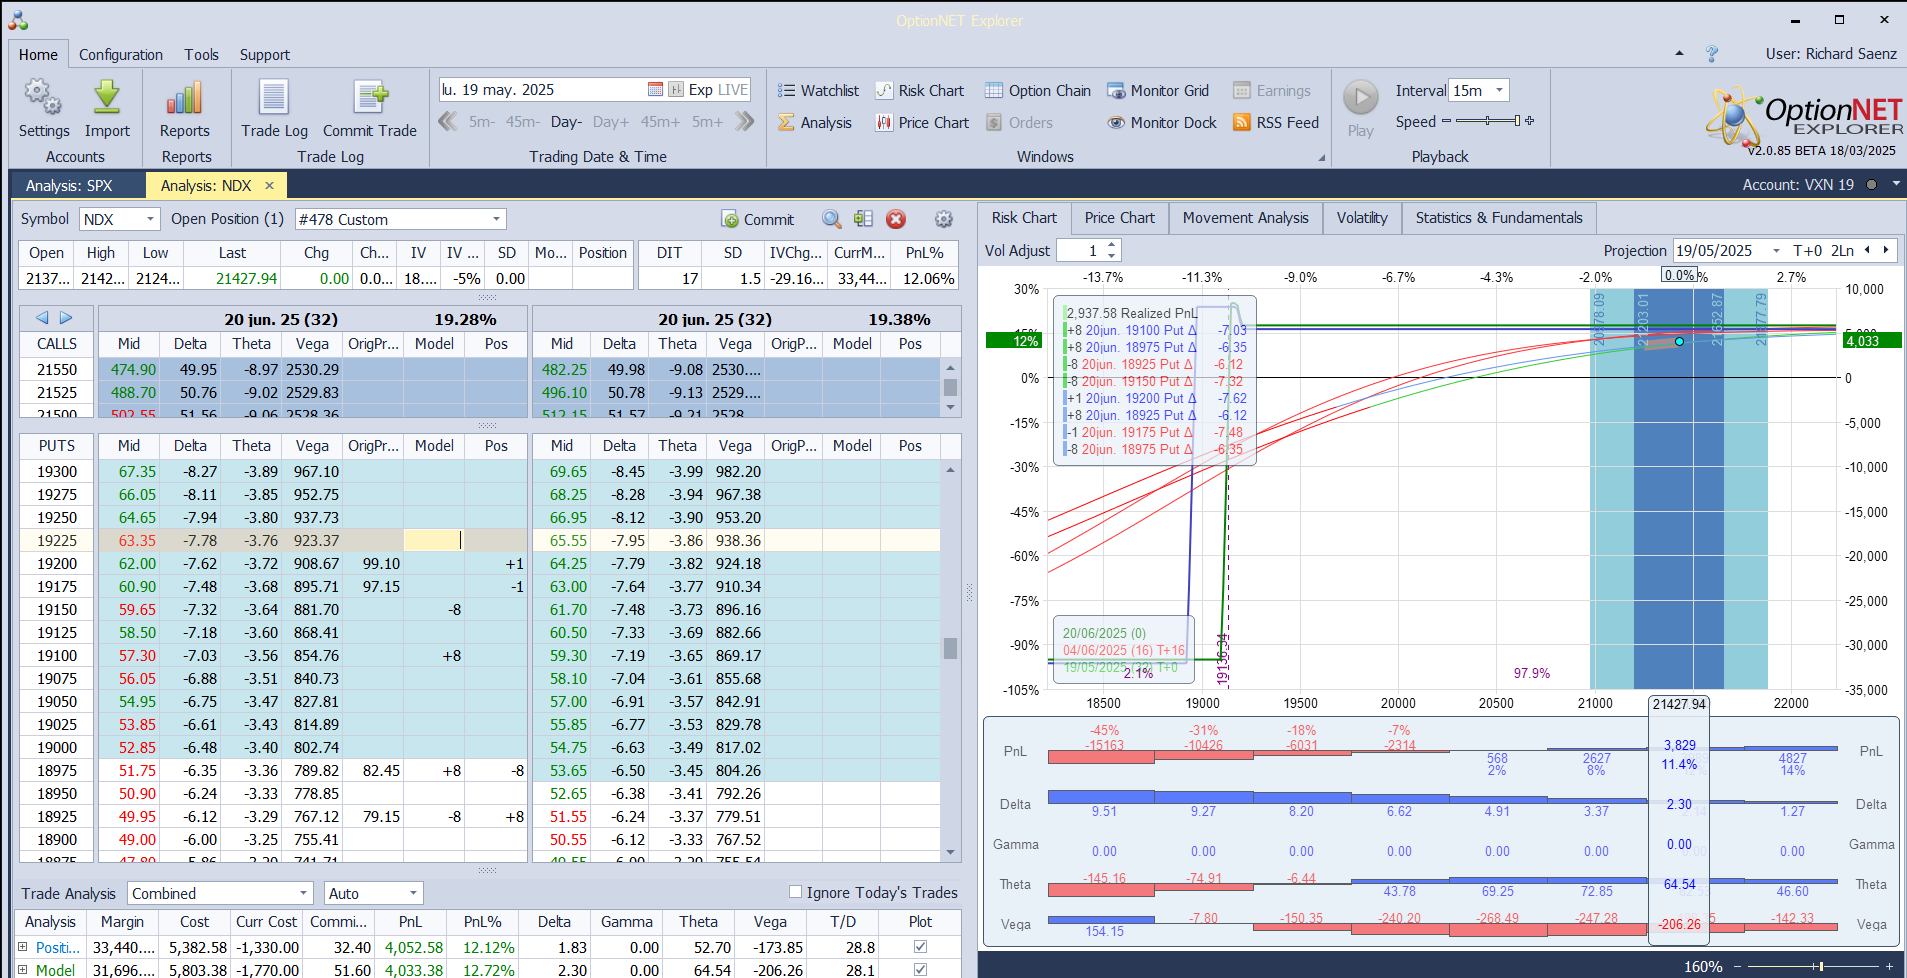The height and width of the screenshot is (978, 1907).
Task: Open the Option Chain window
Action: click(x=1038, y=91)
